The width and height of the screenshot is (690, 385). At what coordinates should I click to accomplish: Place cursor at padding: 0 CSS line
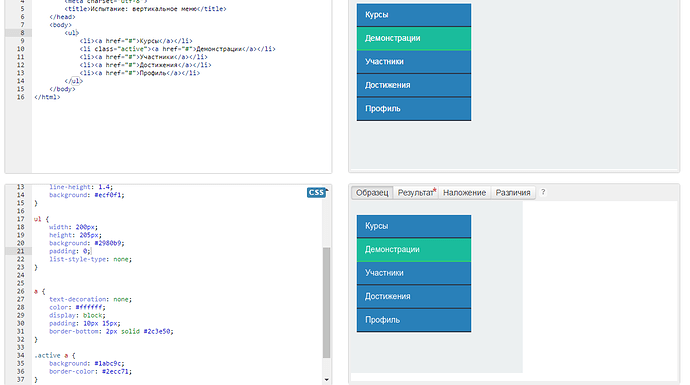pyautogui.click(x=70, y=251)
